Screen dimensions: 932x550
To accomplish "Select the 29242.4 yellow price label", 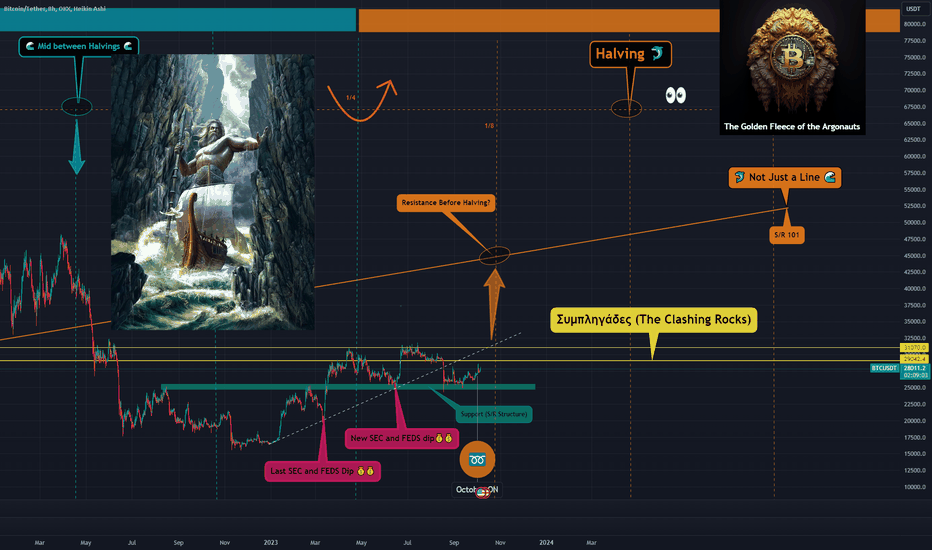I will pos(914,359).
